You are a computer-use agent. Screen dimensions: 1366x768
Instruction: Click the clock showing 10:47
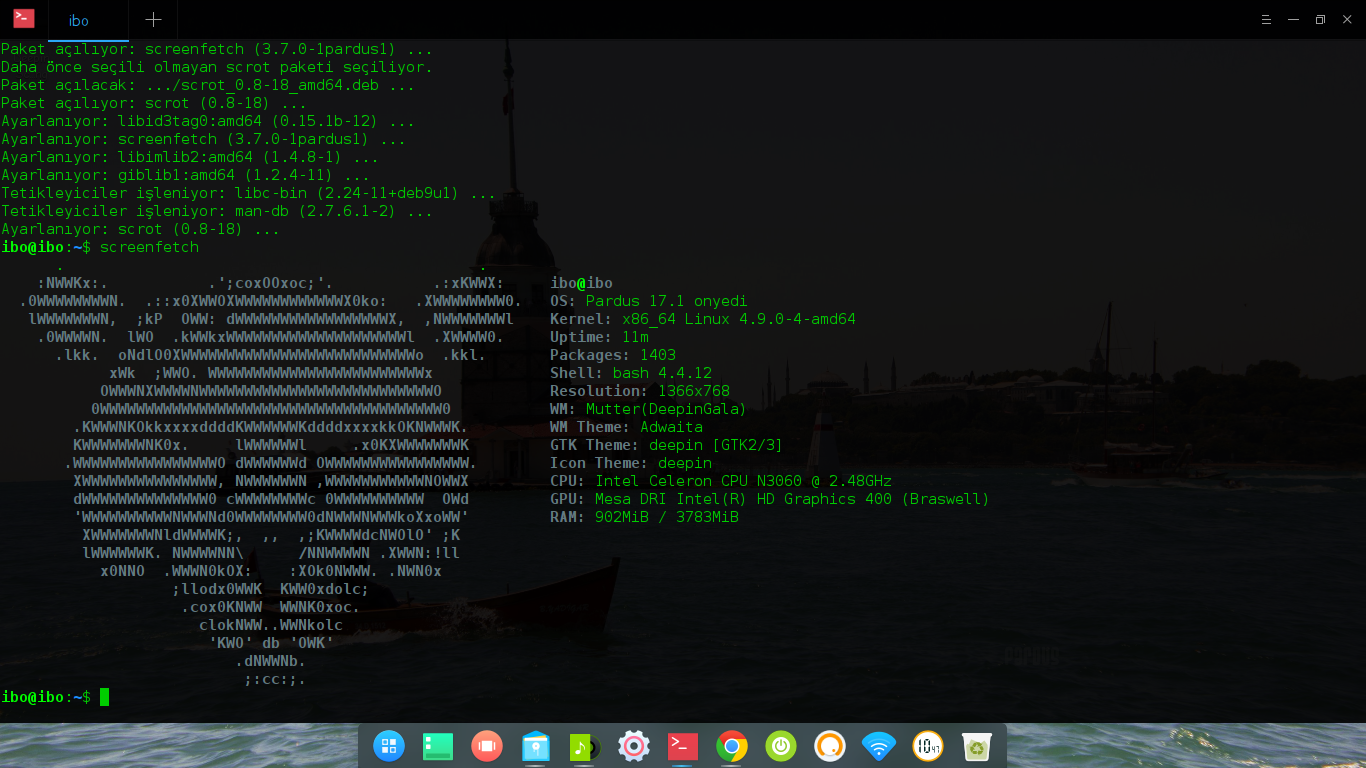928,746
